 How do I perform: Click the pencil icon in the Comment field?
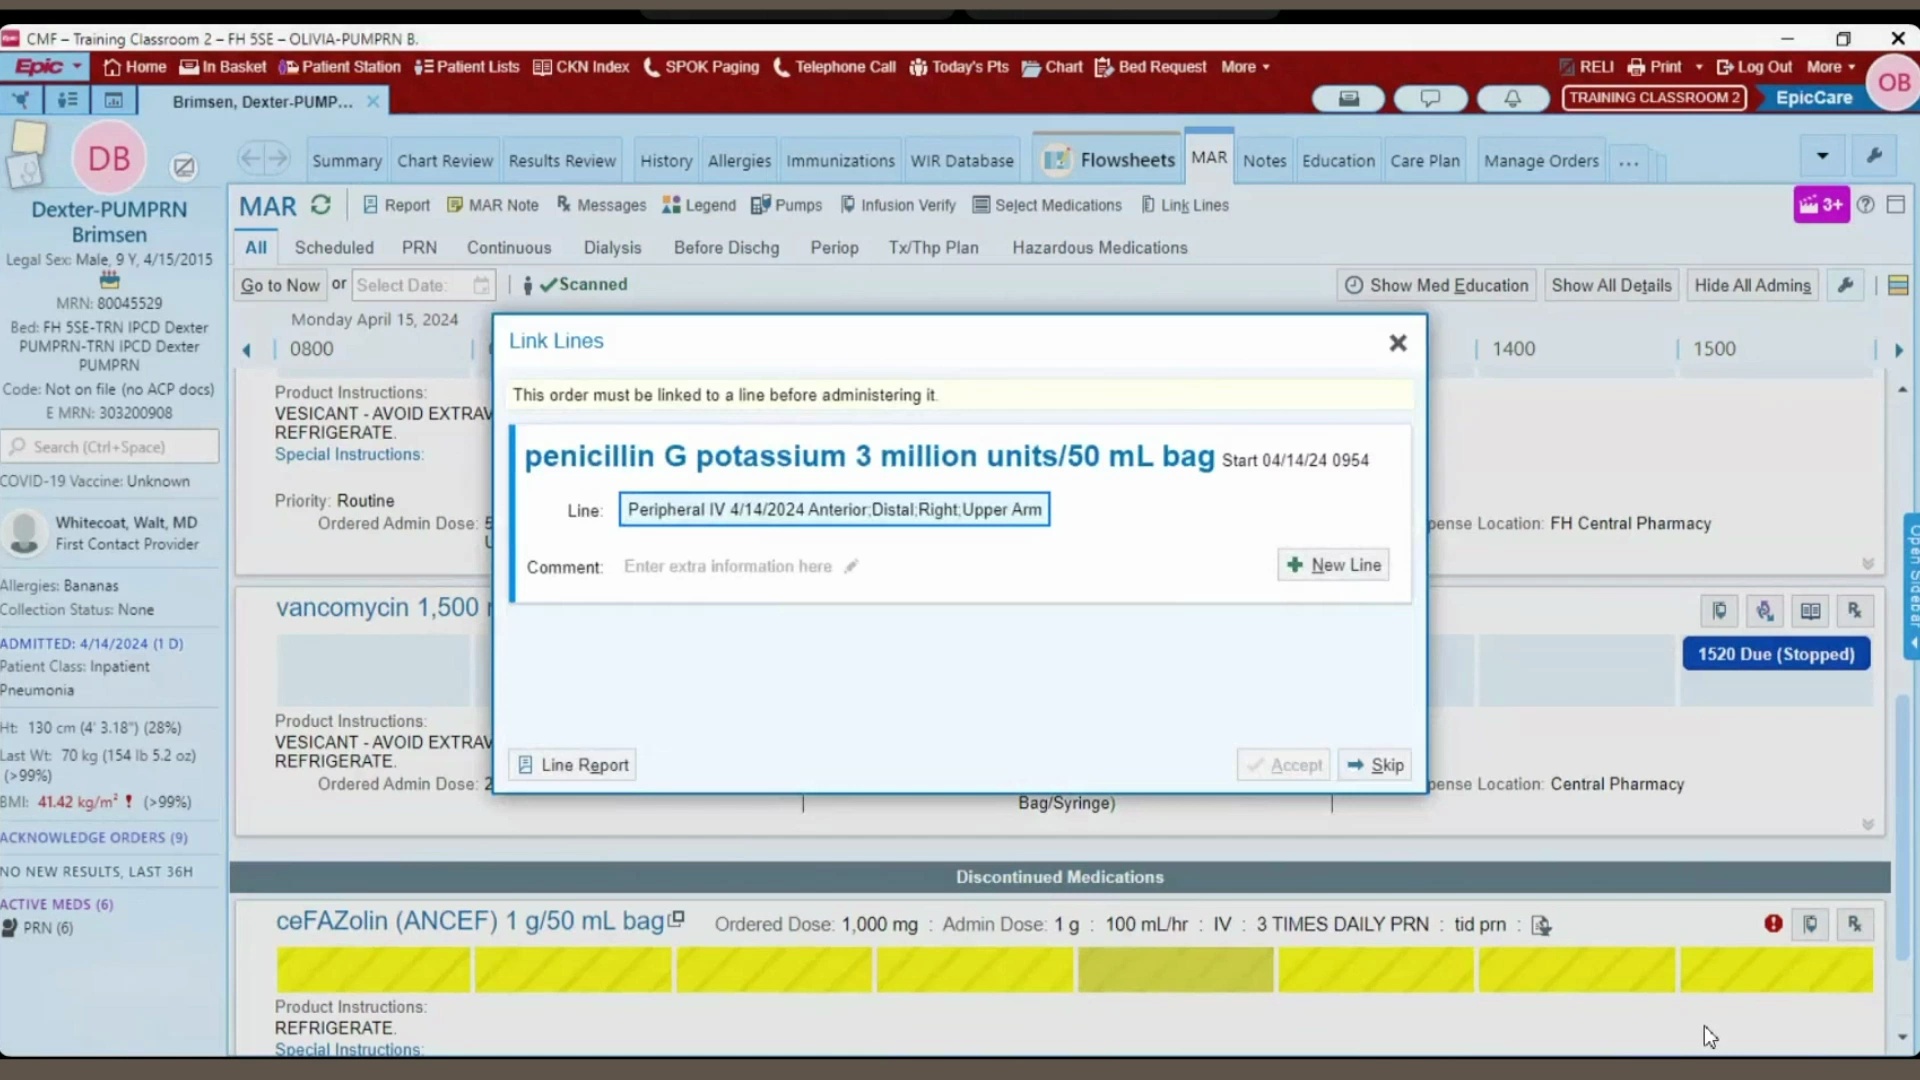coord(851,567)
